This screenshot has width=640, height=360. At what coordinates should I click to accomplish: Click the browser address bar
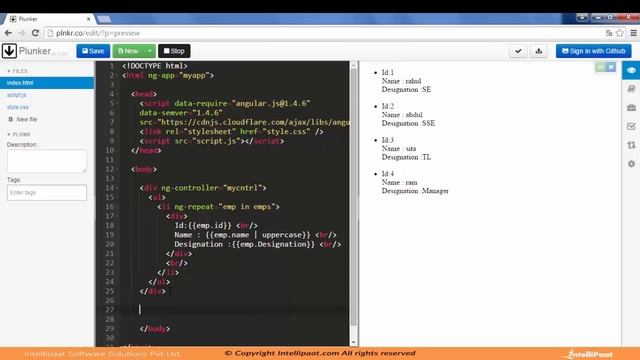click(322, 33)
